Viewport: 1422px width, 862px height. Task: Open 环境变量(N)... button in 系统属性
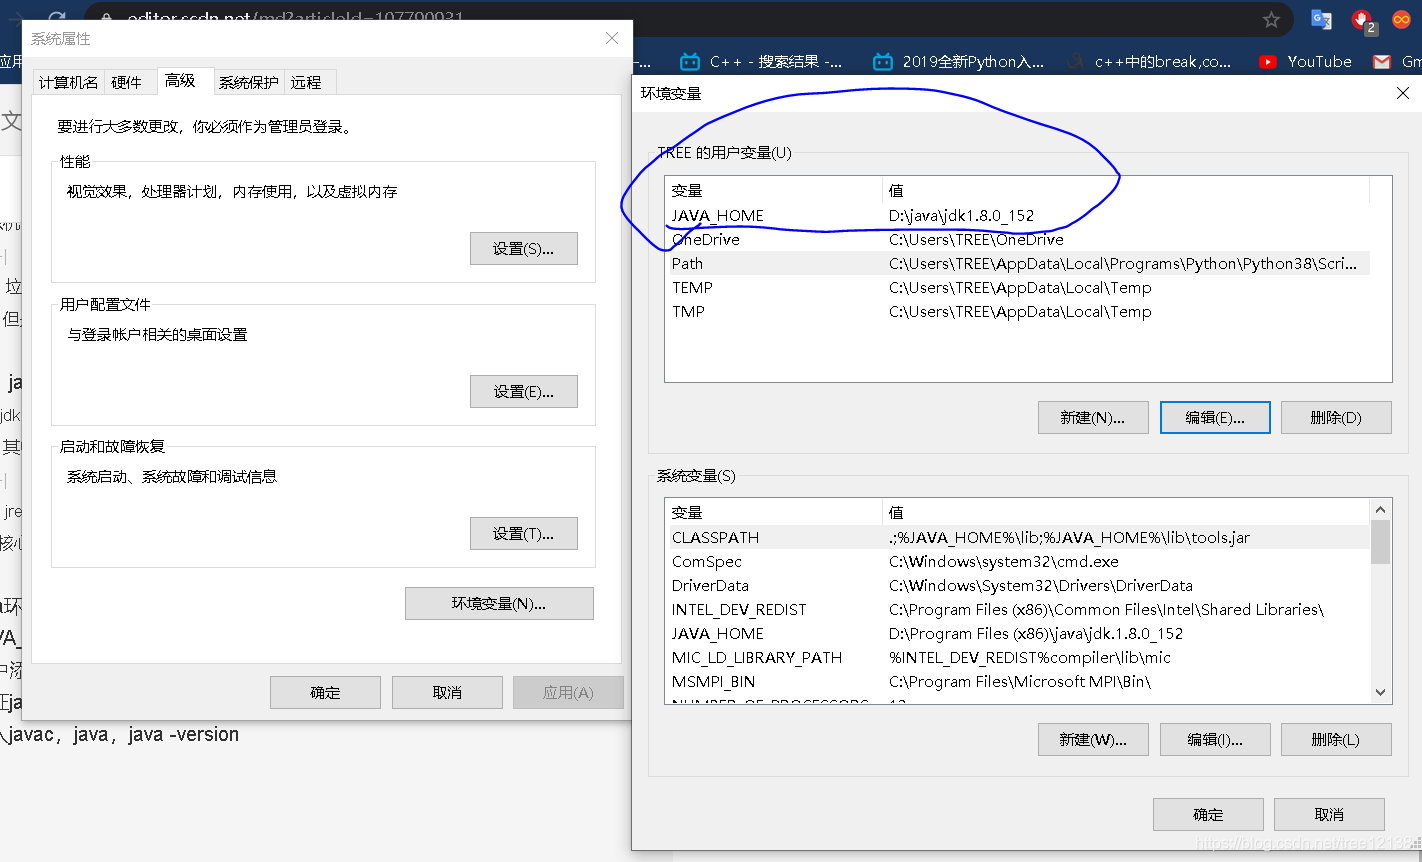point(499,604)
